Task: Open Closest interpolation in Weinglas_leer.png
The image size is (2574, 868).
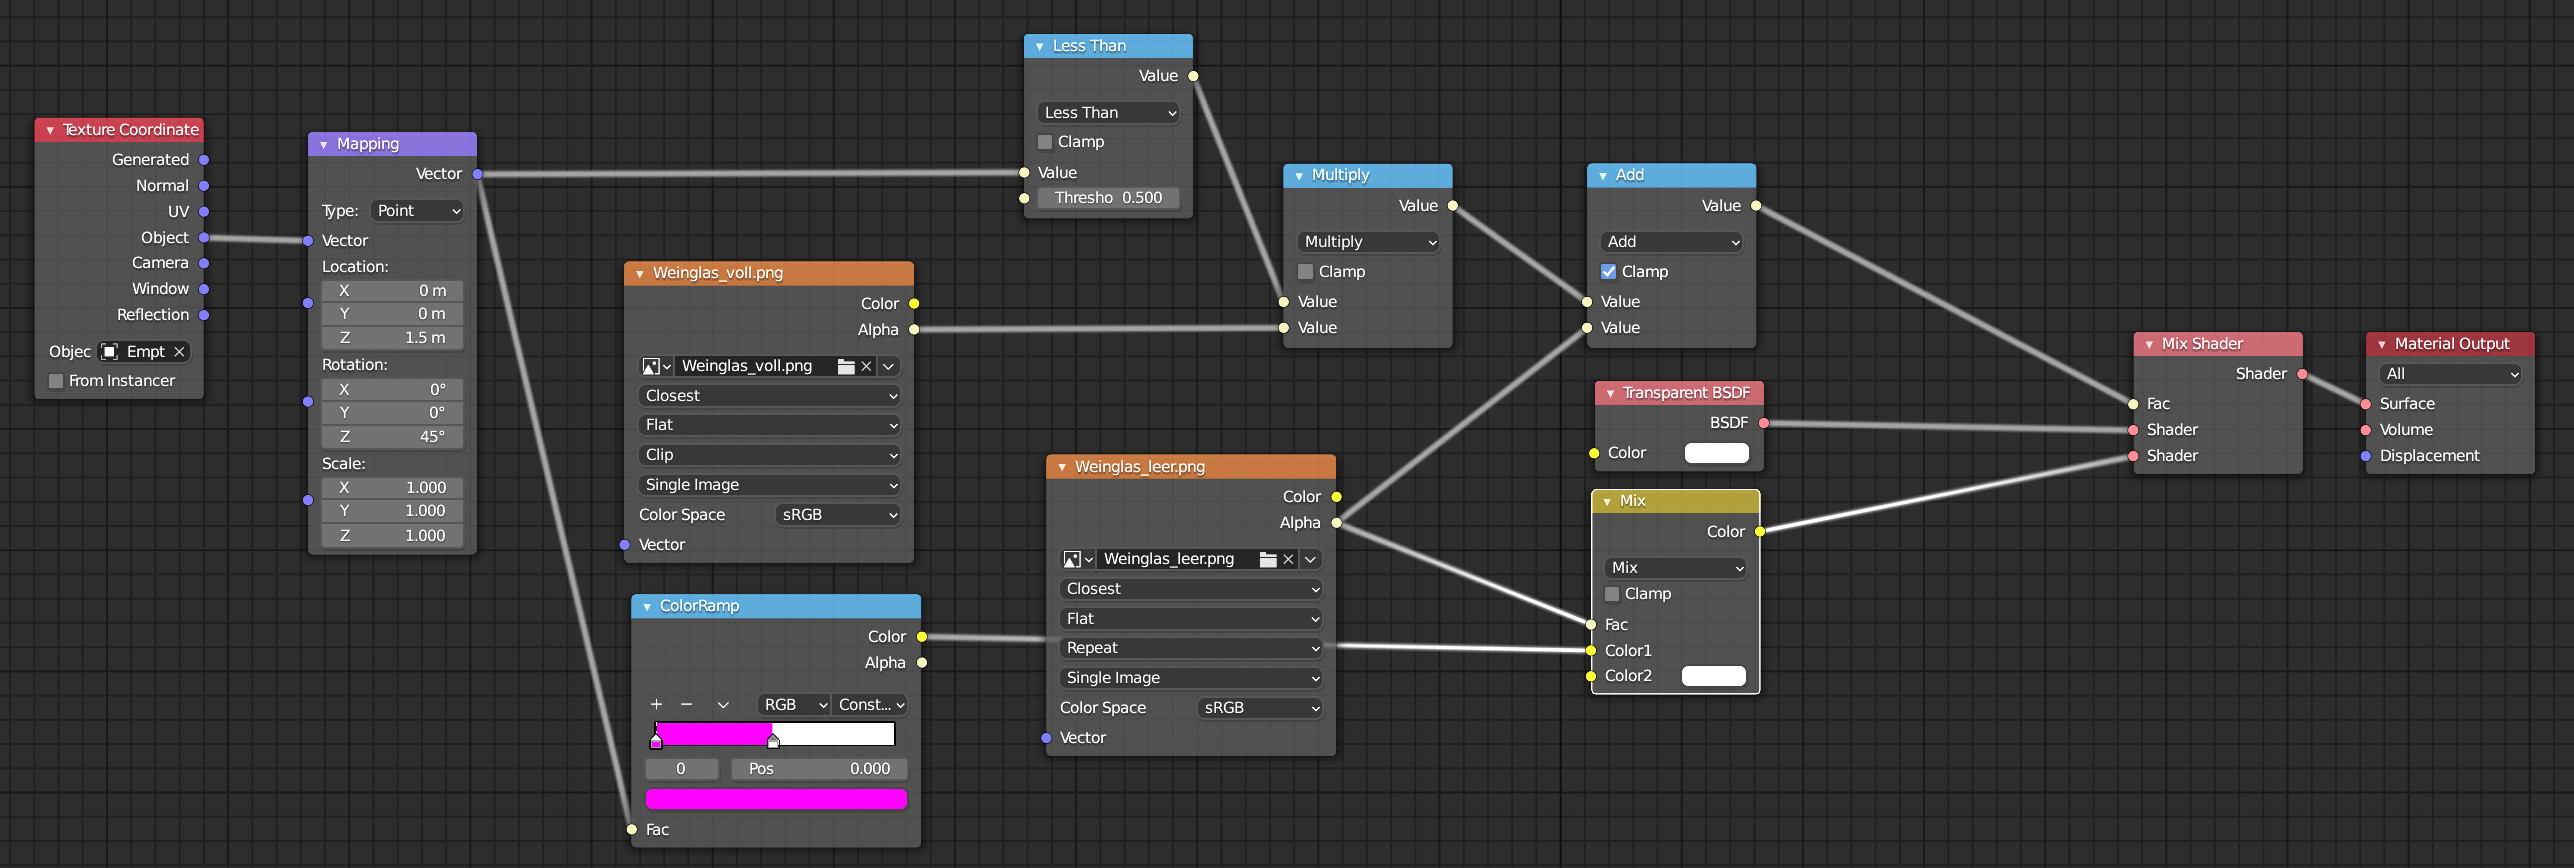Action: tap(1191, 589)
